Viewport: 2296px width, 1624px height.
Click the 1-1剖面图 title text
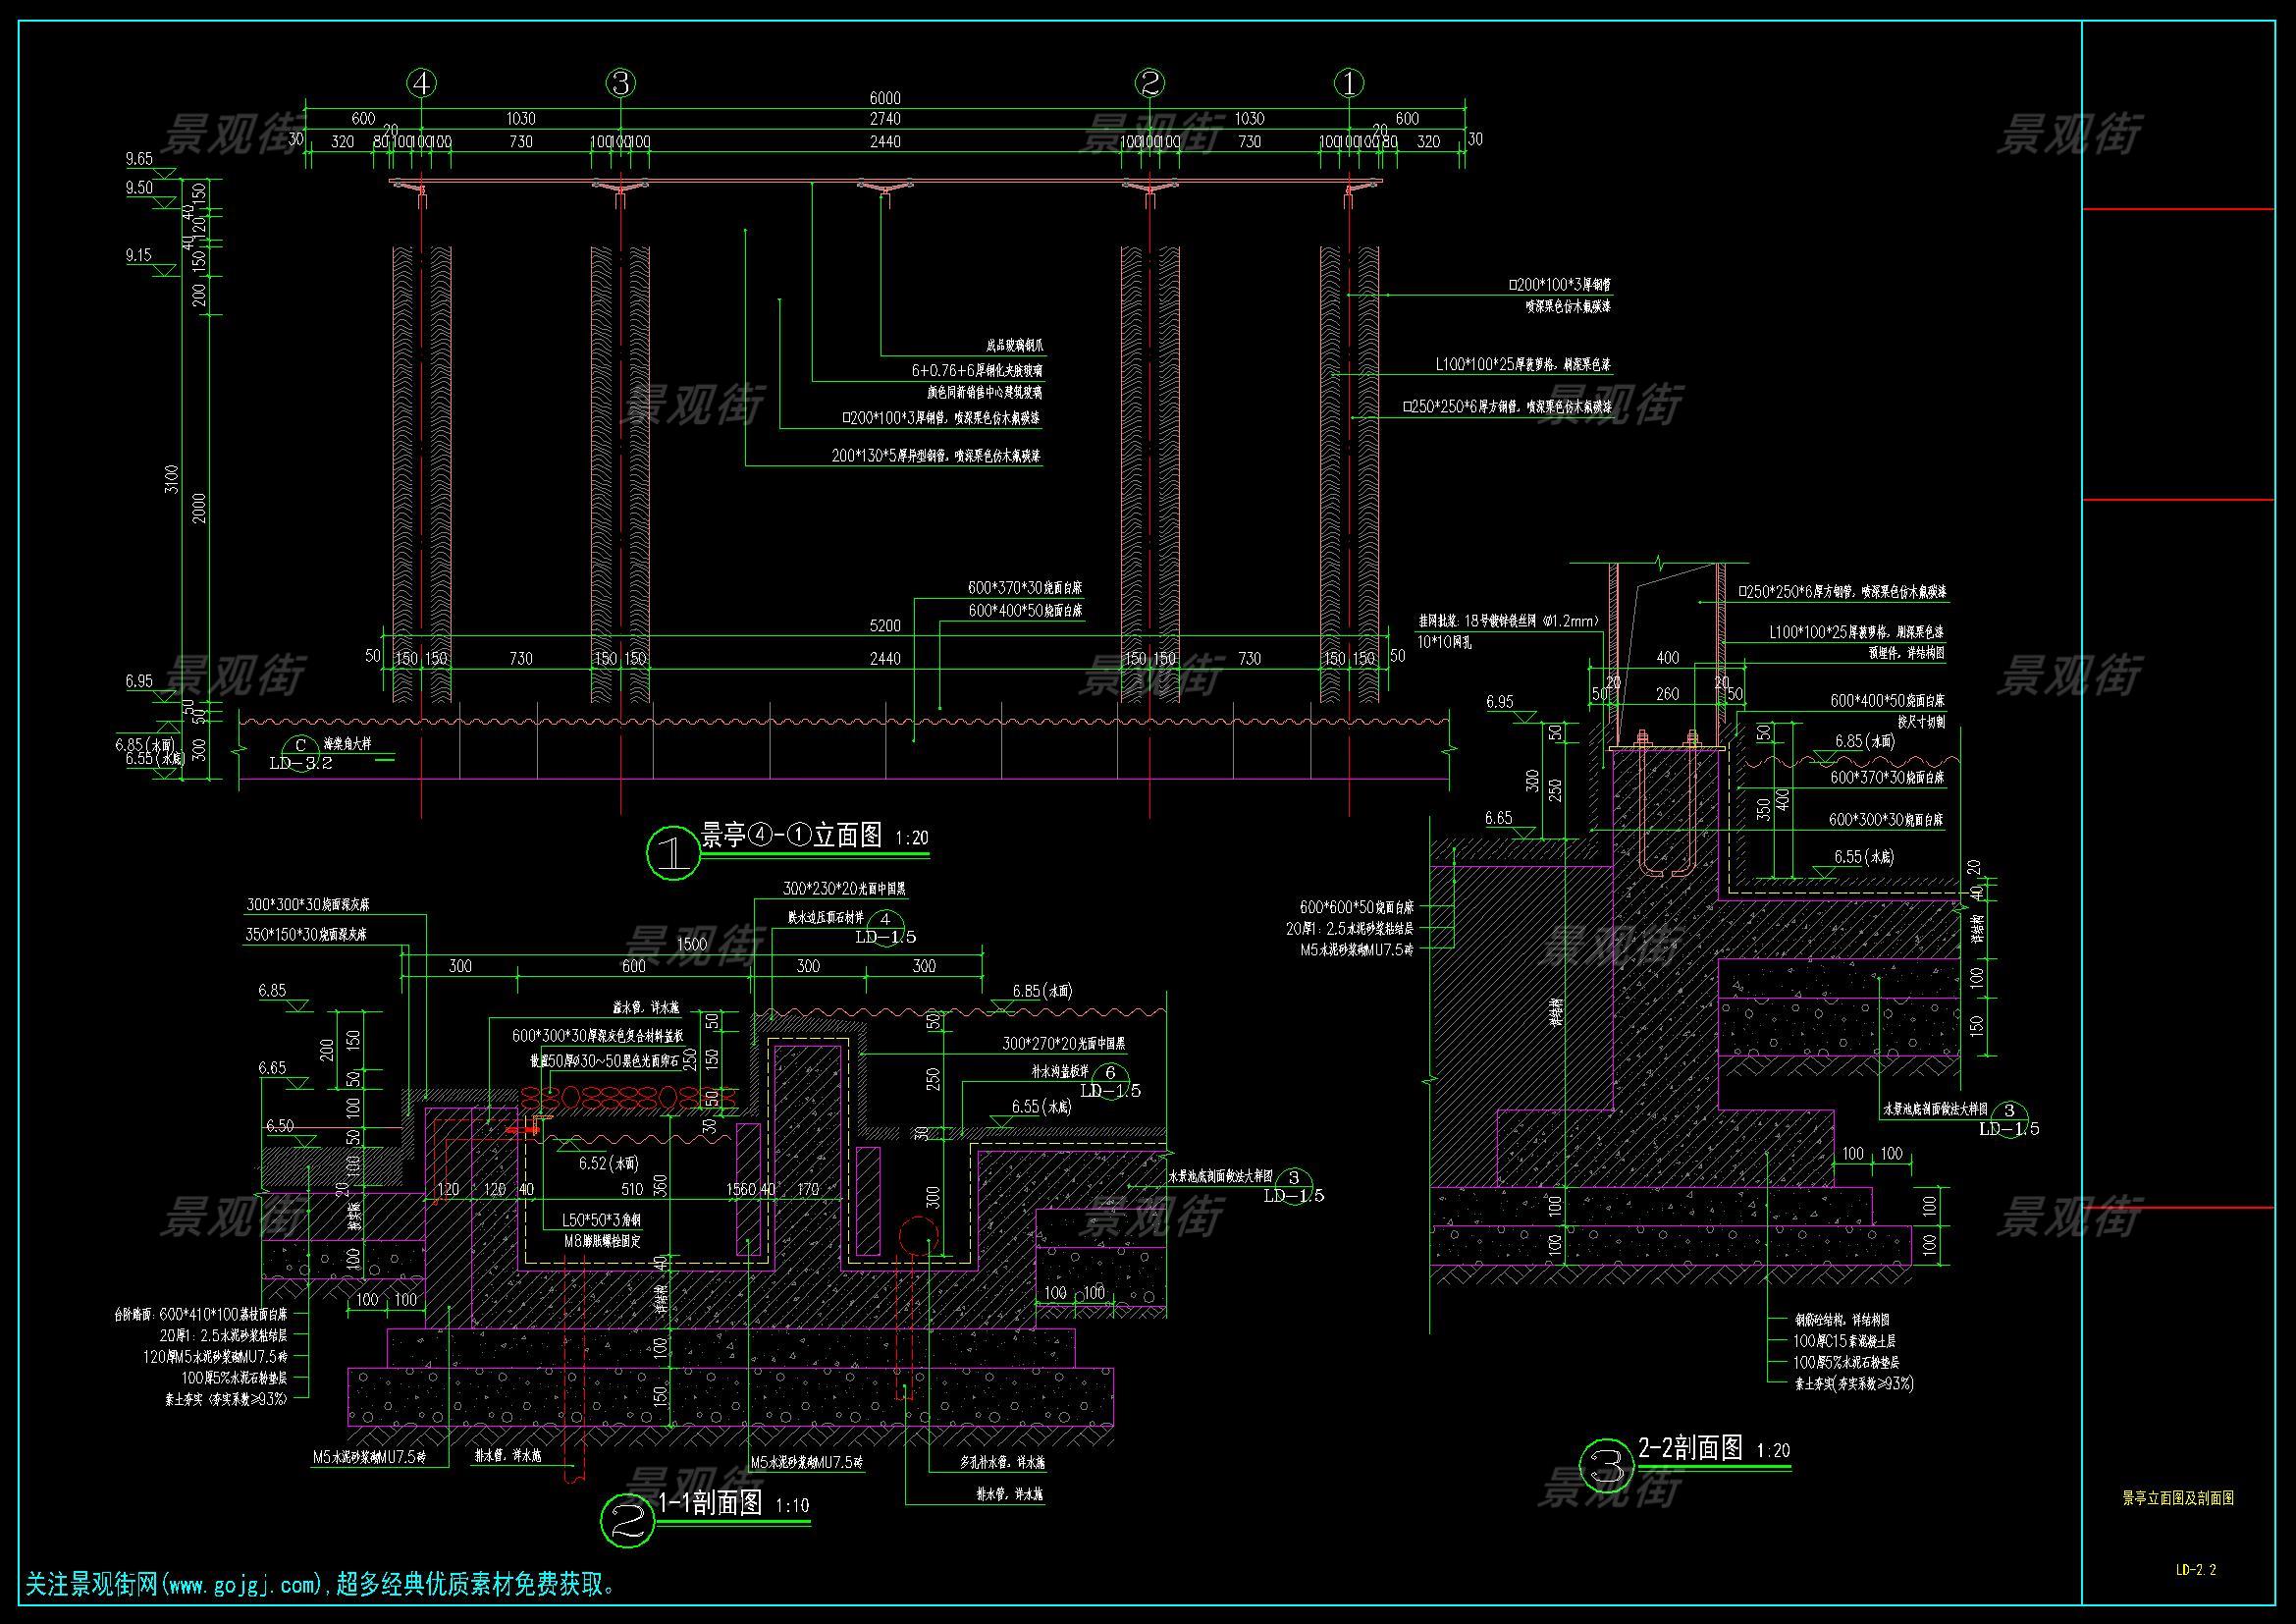pyautogui.click(x=711, y=1502)
